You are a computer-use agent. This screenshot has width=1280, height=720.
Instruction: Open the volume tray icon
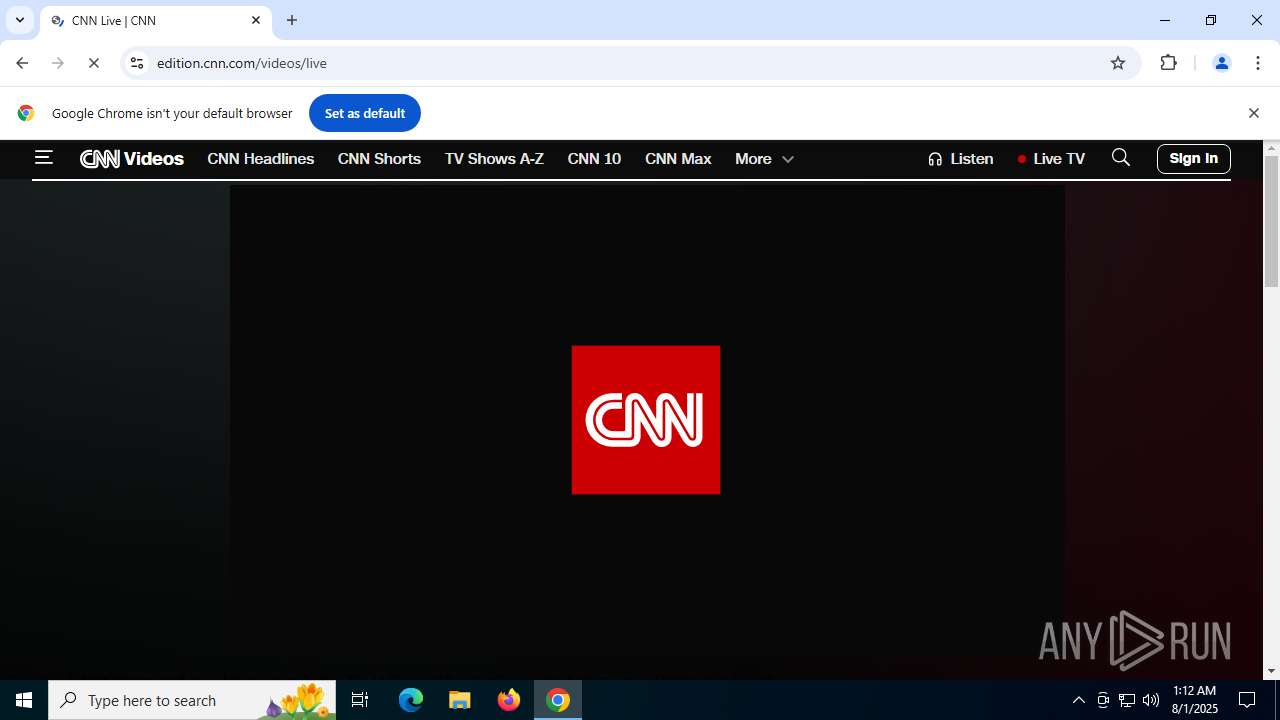[x=1151, y=700]
